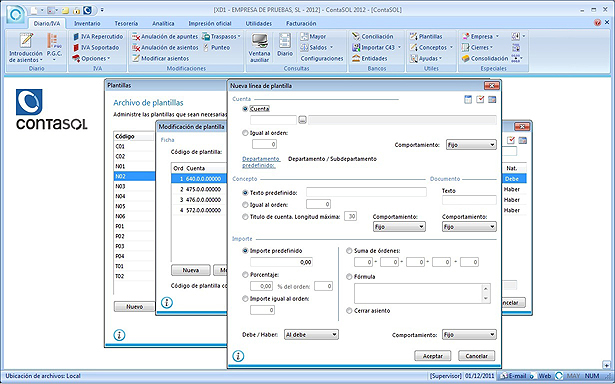
Task: Click the Texto predefinido input field
Action: (366, 192)
